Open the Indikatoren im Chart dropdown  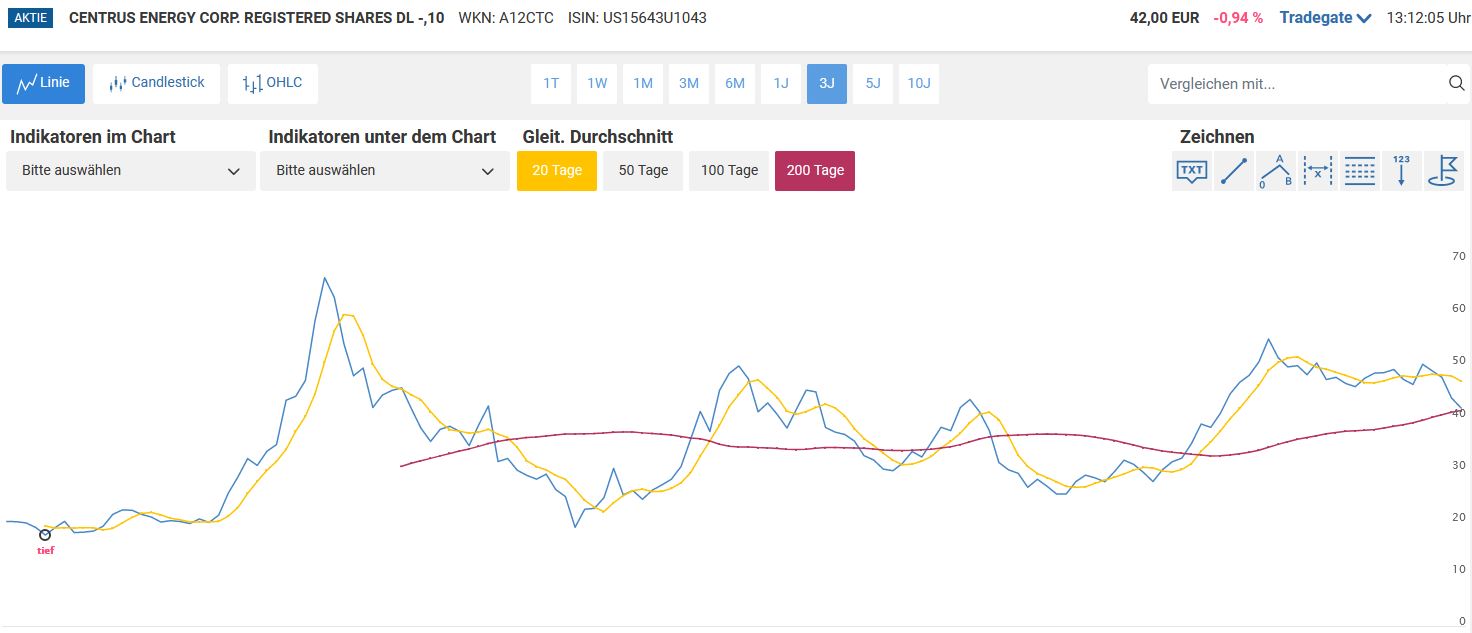click(x=131, y=171)
